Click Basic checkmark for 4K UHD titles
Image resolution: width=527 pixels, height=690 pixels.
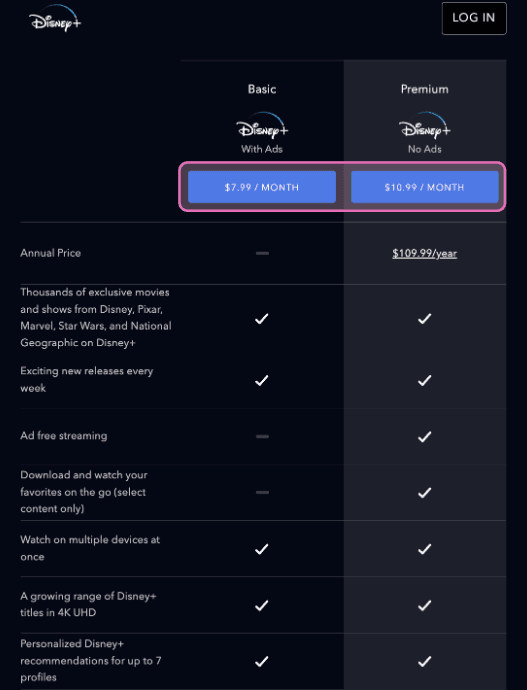click(x=262, y=606)
